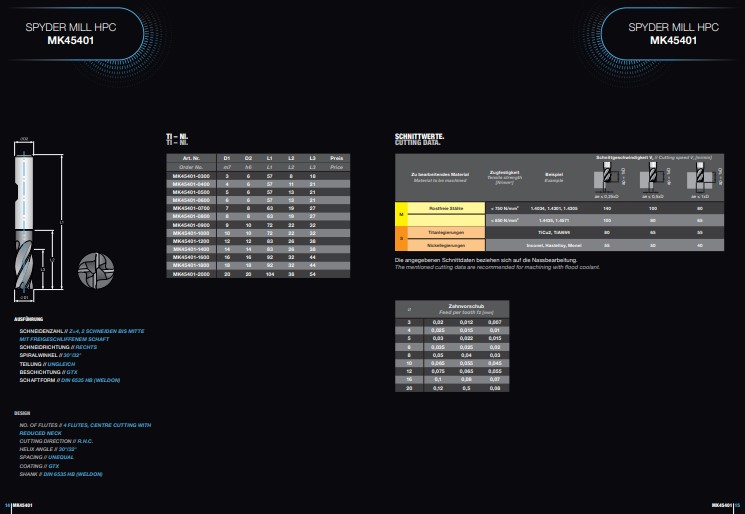Image resolution: width=745 pixels, height=514 pixels.
Task: Click the Art. Nr. column header
Action: (x=191, y=158)
